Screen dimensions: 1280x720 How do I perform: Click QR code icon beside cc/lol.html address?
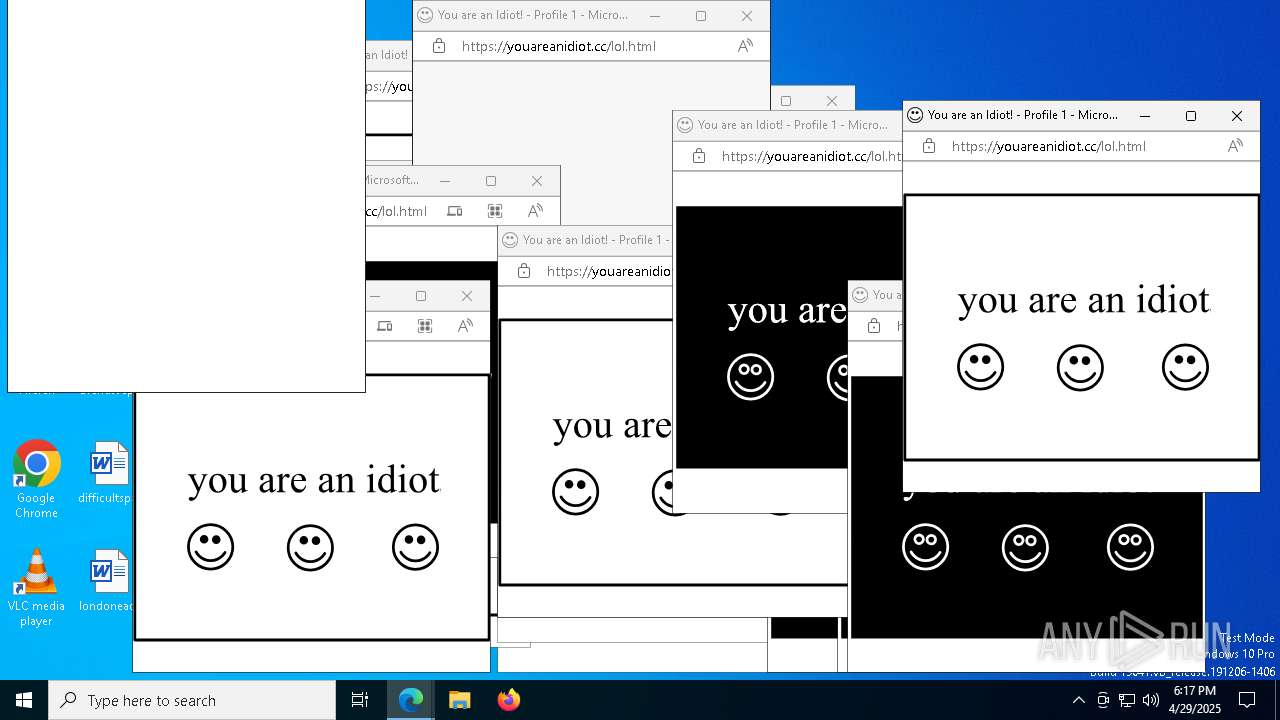click(495, 211)
